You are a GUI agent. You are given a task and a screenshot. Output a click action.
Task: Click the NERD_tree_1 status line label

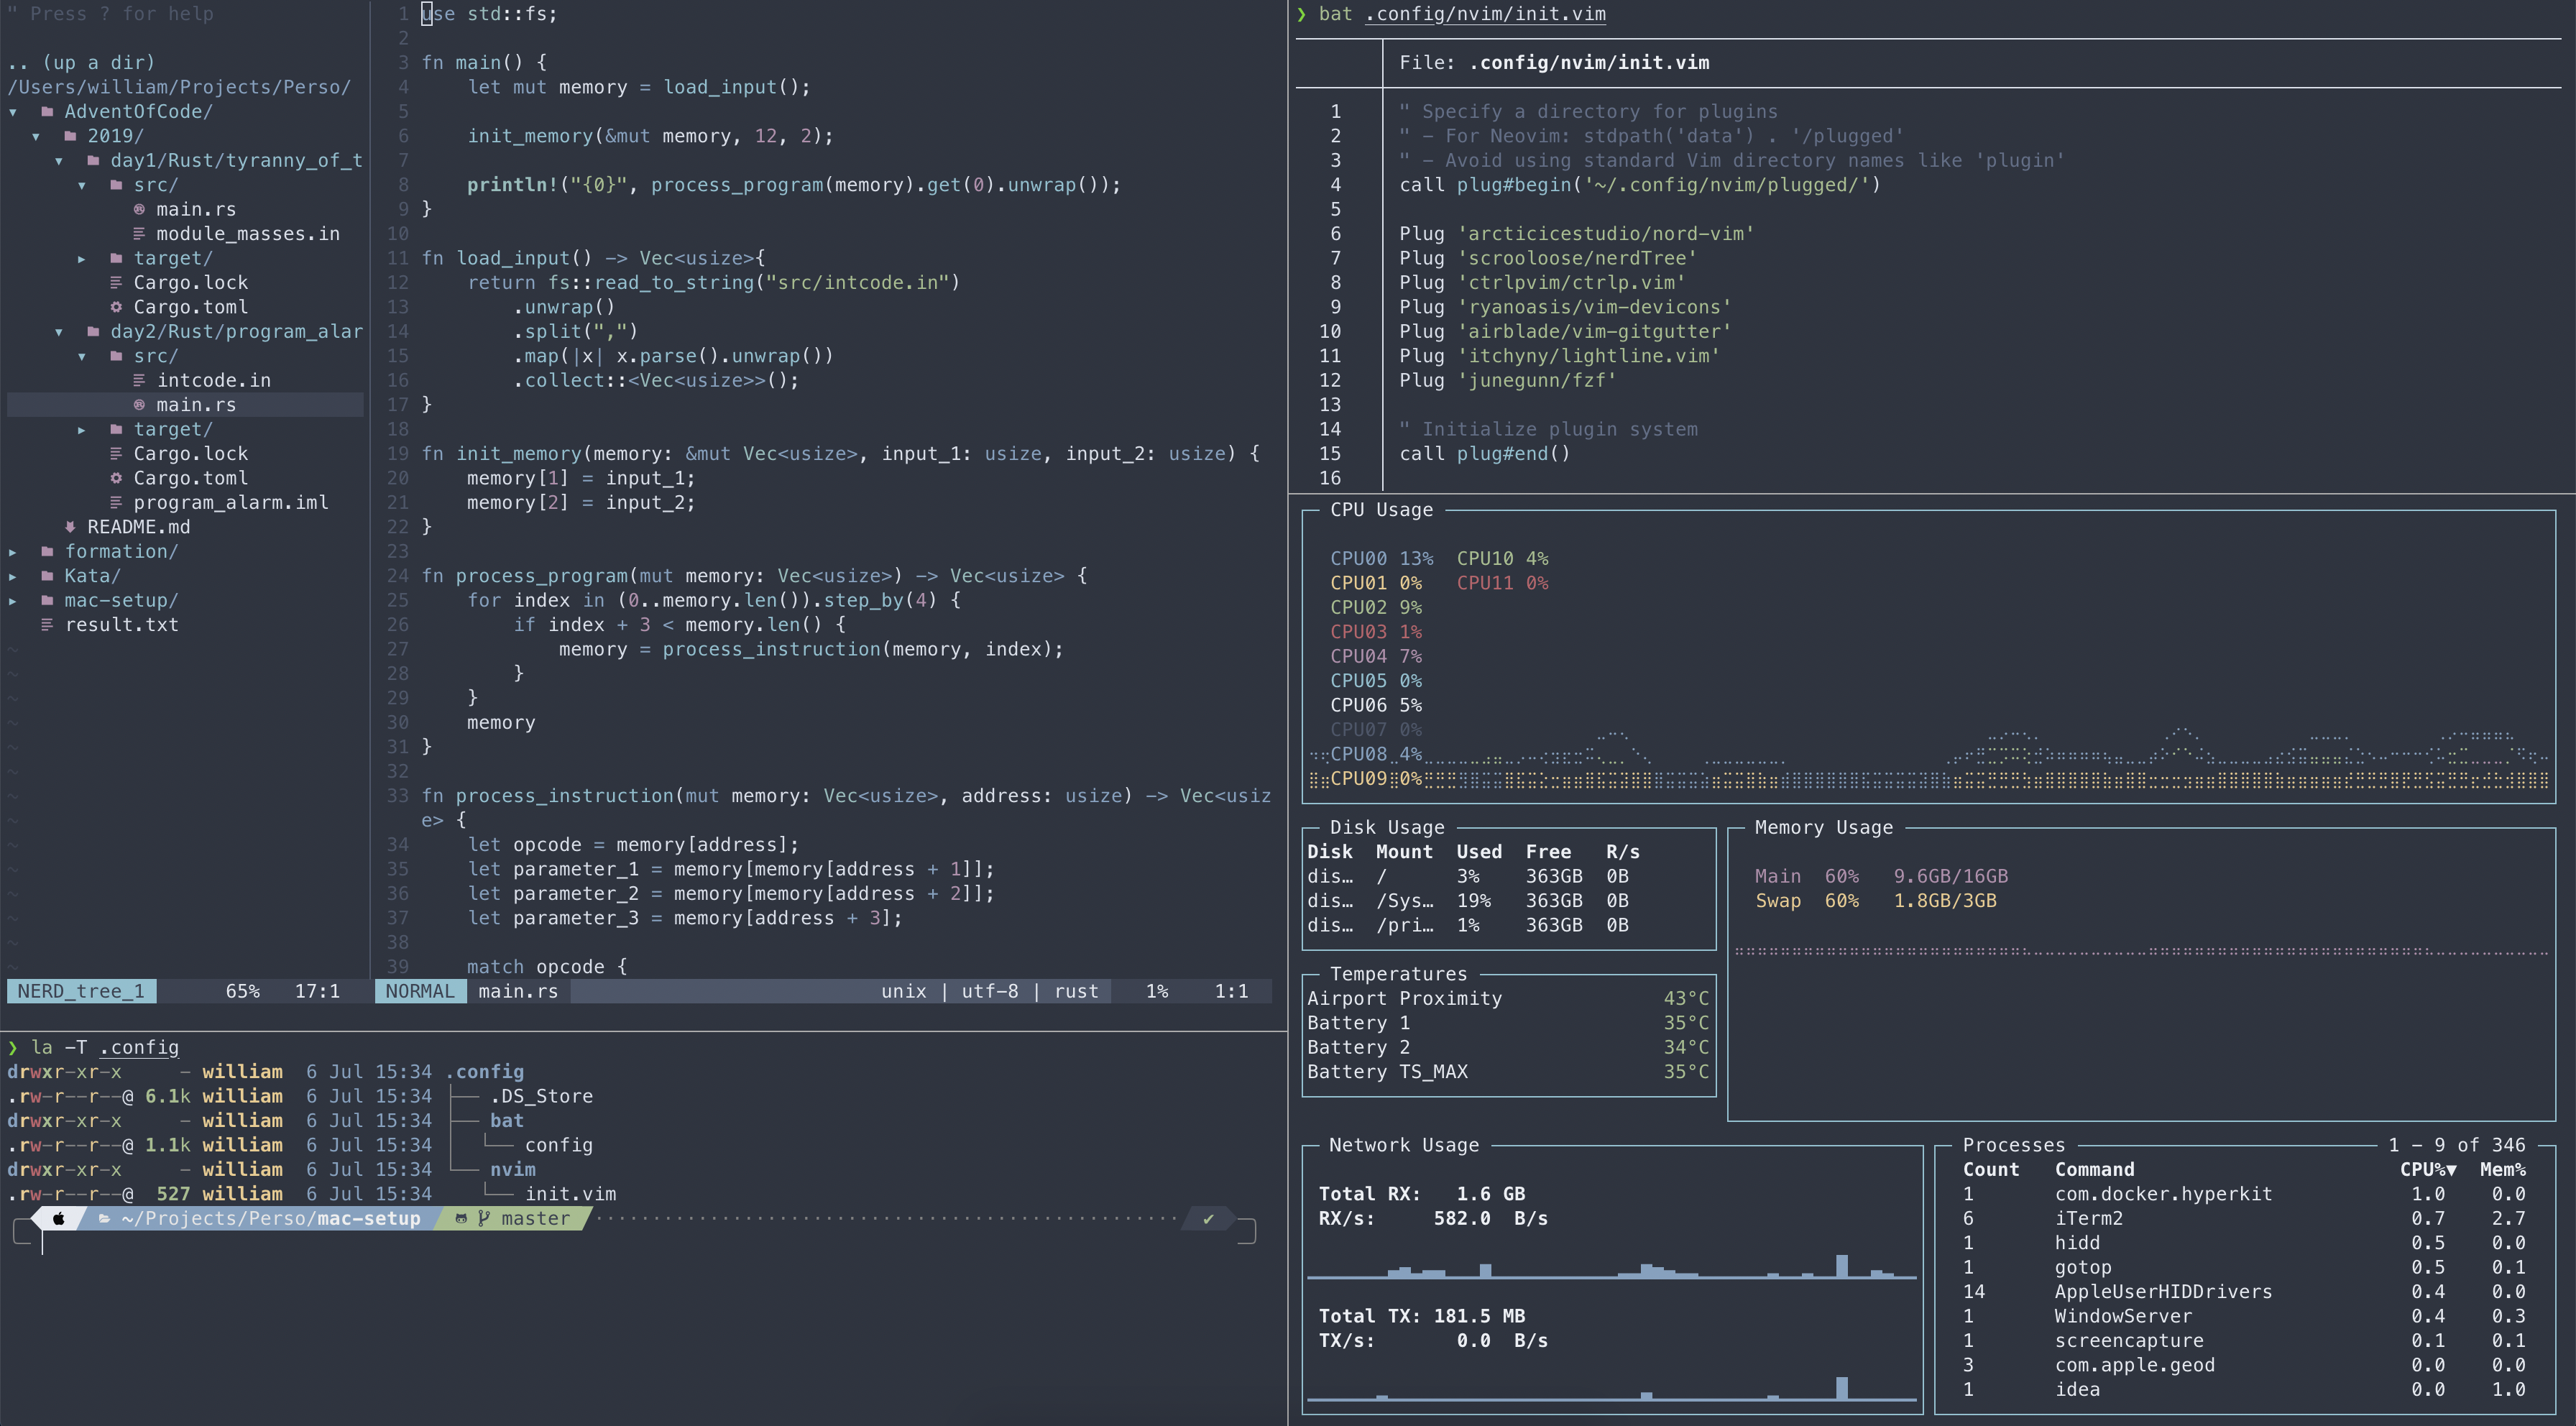point(80,991)
